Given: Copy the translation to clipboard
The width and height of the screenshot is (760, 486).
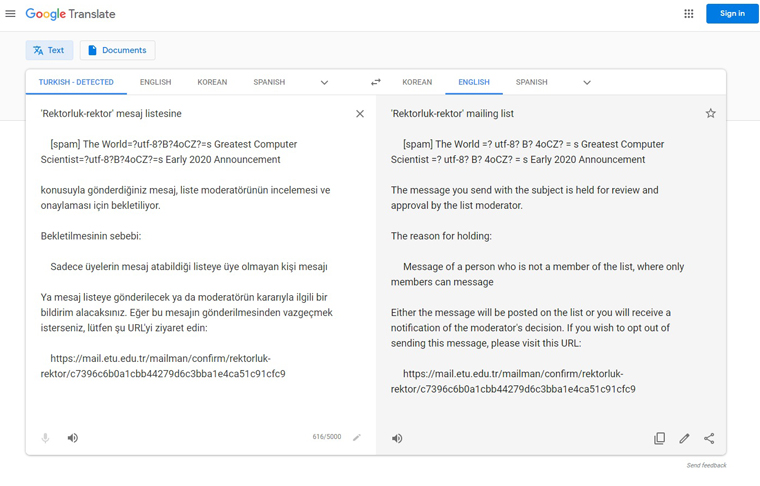Looking at the screenshot, I should 659,439.
